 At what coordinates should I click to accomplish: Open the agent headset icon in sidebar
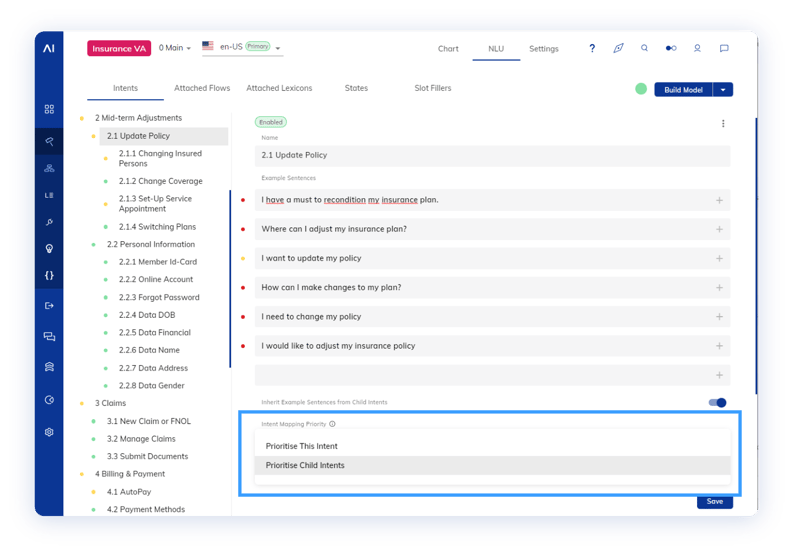(x=49, y=367)
